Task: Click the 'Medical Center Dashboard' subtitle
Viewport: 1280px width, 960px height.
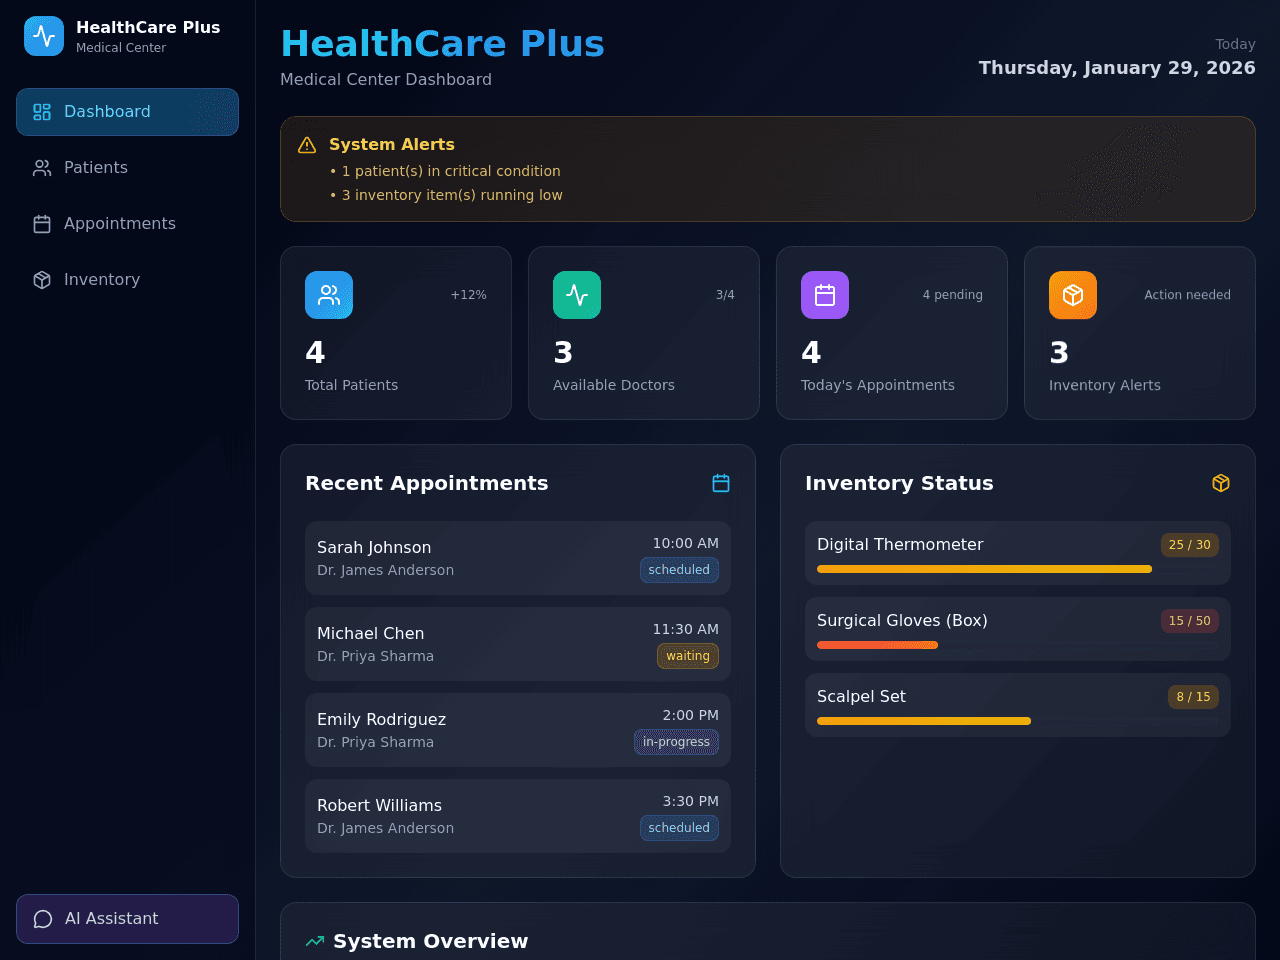Action: (x=386, y=79)
